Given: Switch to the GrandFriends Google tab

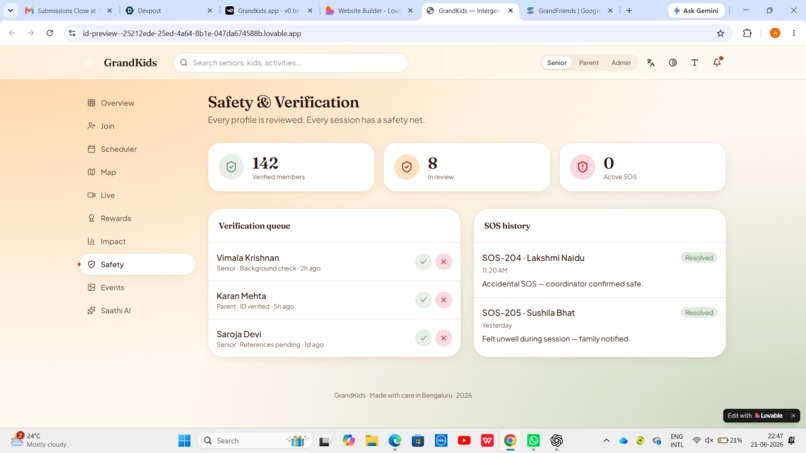Looking at the screenshot, I should click(x=570, y=10).
